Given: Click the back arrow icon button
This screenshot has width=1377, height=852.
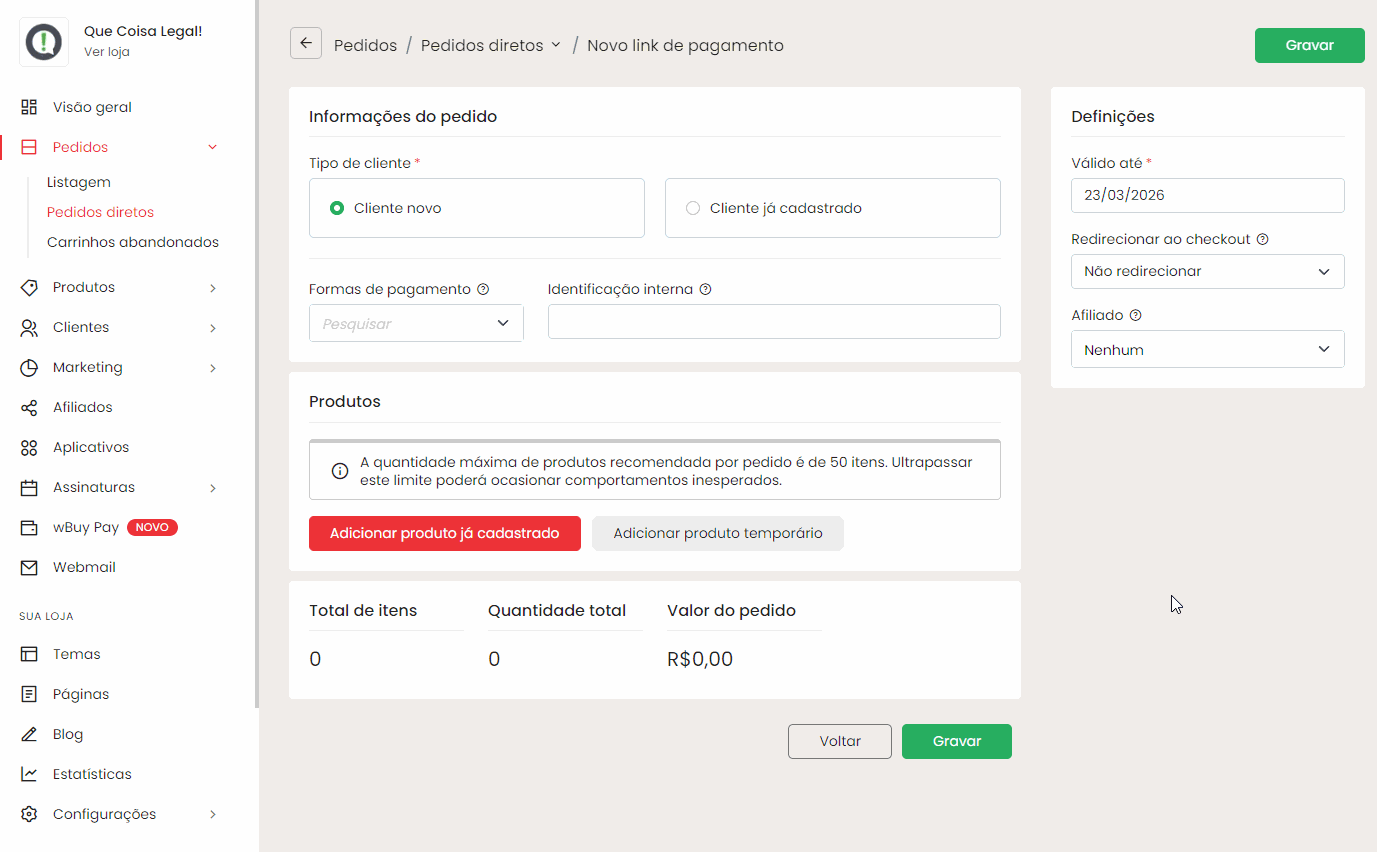Looking at the screenshot, I should click(306, 44).
